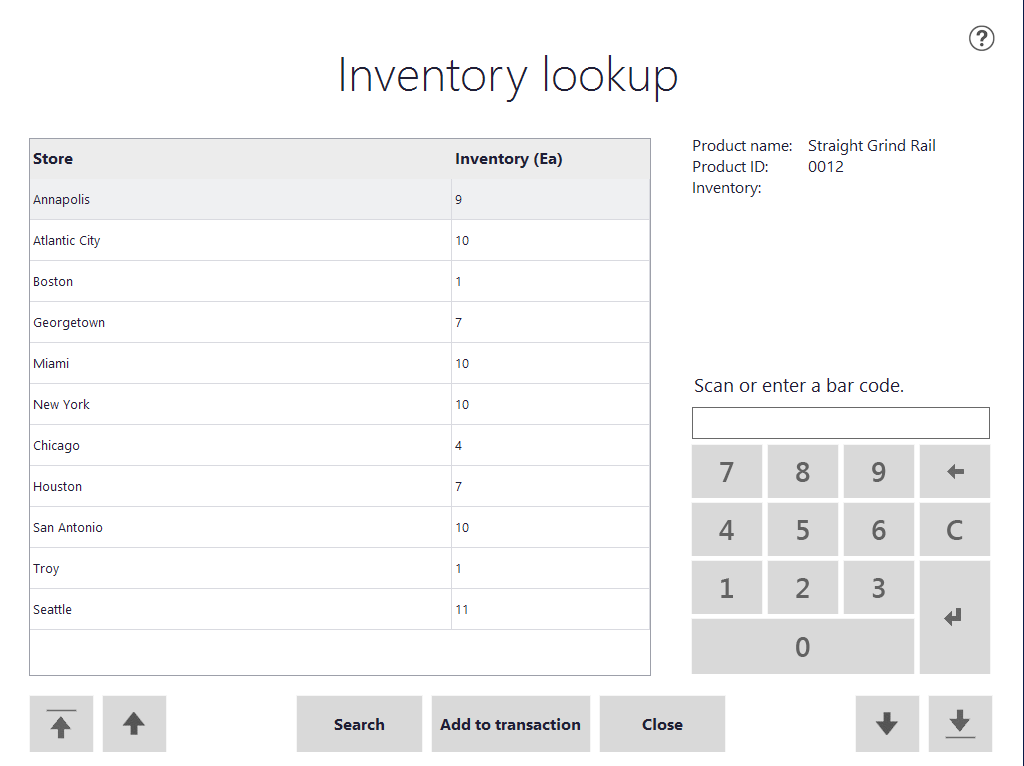Viewport: 1024px width, 766px height.
Task: Tap number 5 on the keypad
Action: (x=802, y=530)
